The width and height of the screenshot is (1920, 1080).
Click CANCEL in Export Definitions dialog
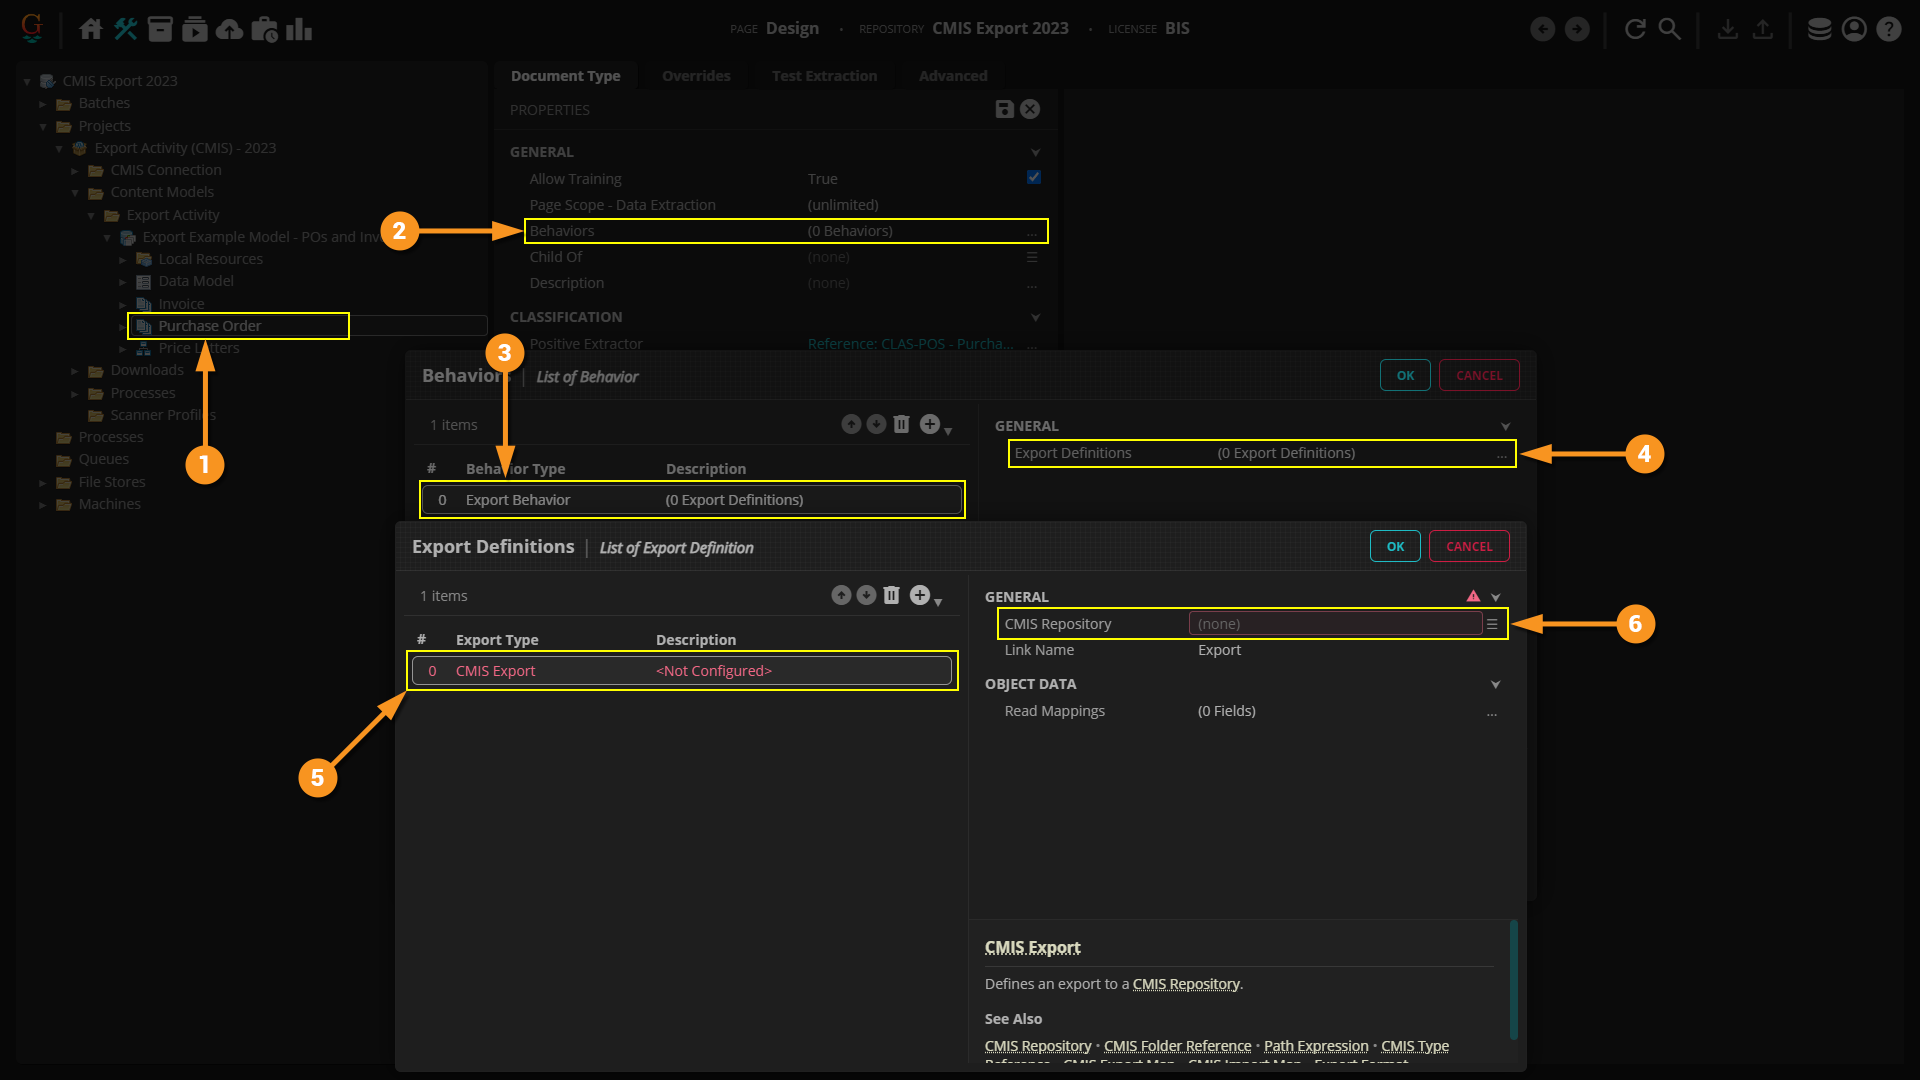[1468, 546]
